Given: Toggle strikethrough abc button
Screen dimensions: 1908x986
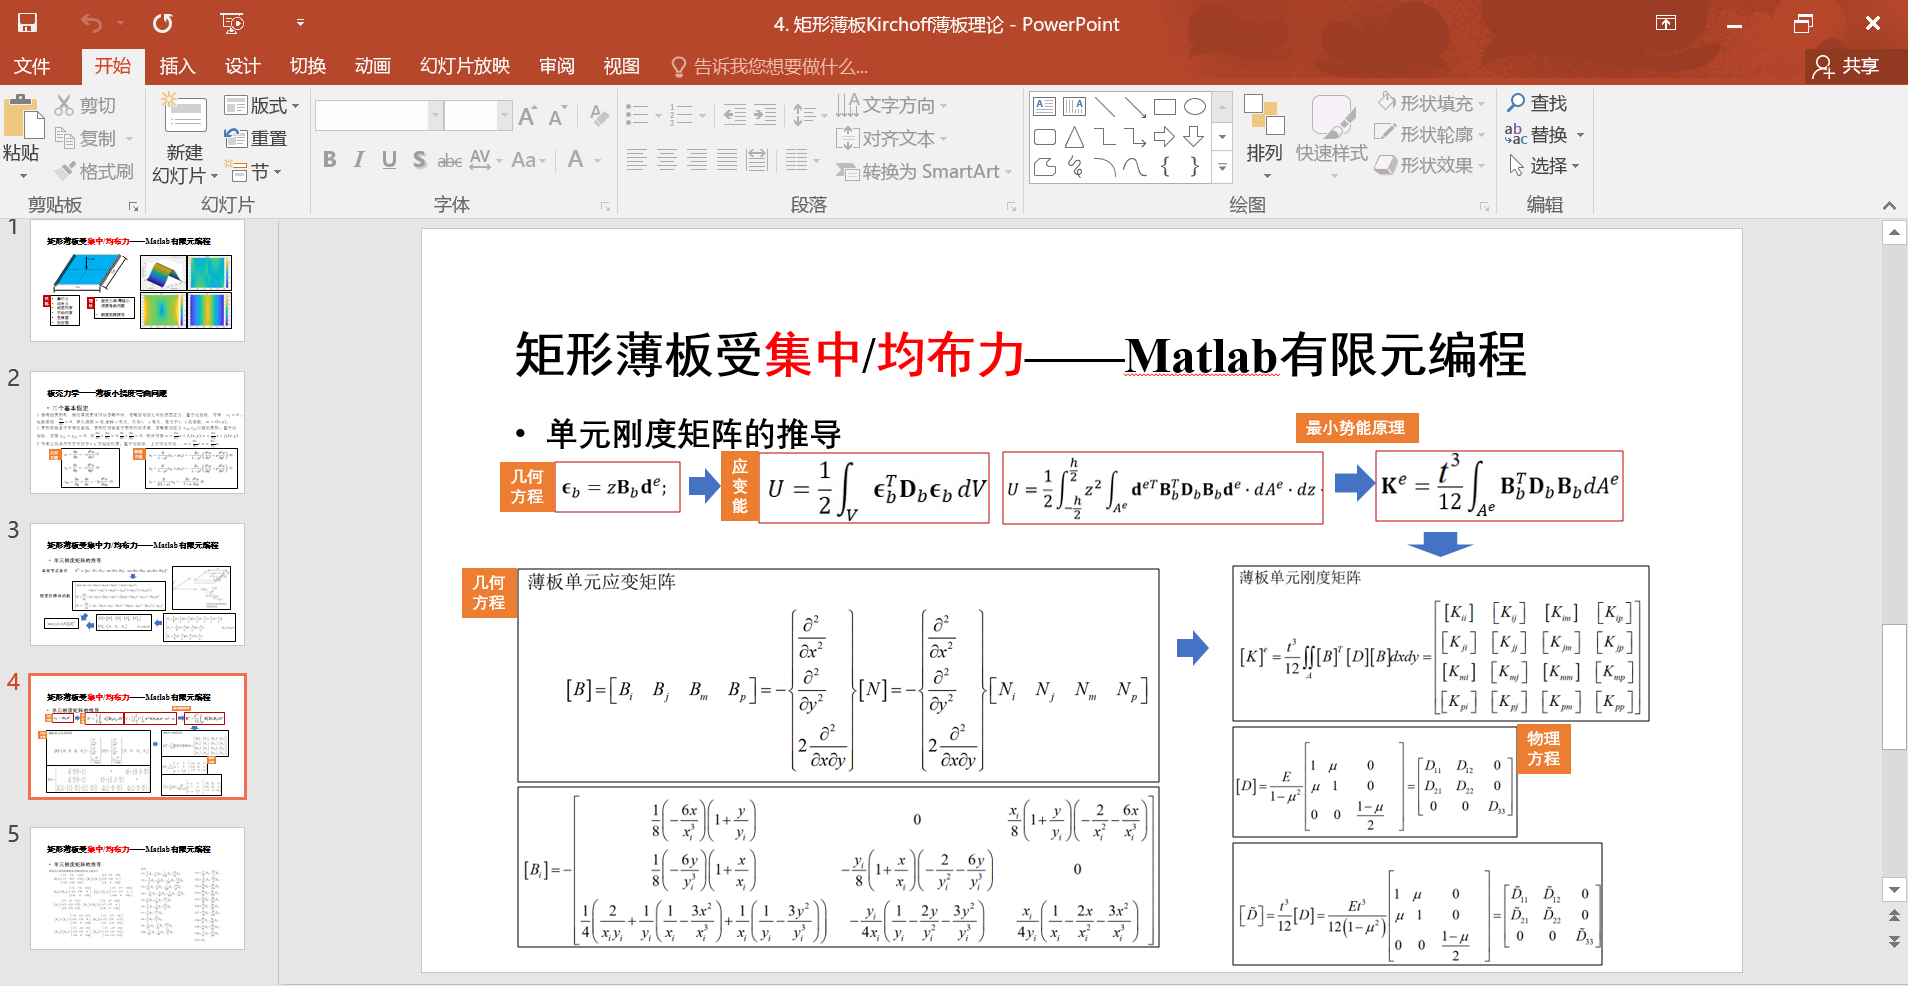Looking at the screenshot, I should [x=450, y=160].
